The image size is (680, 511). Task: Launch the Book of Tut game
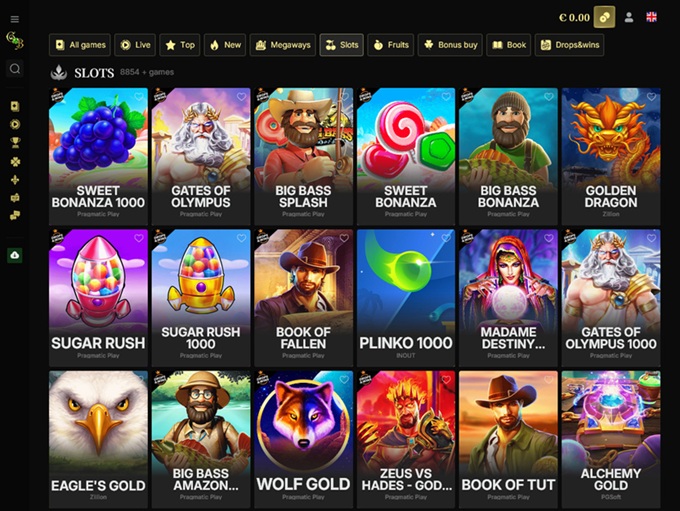pos(508,439)
